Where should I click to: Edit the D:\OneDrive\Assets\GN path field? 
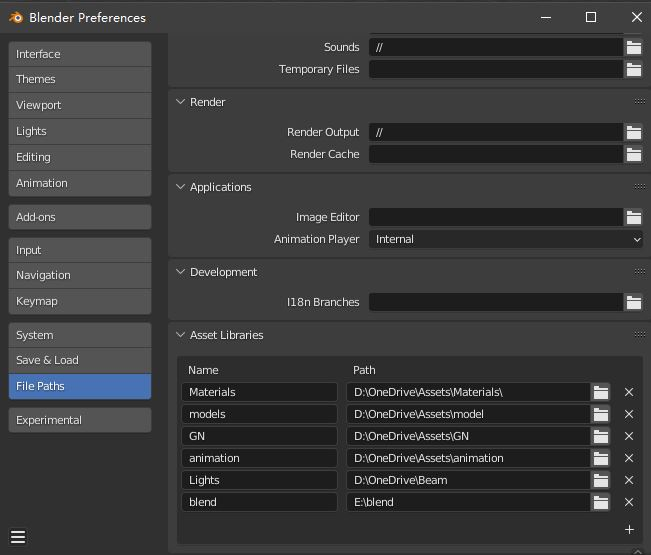(x=468, y=436)
